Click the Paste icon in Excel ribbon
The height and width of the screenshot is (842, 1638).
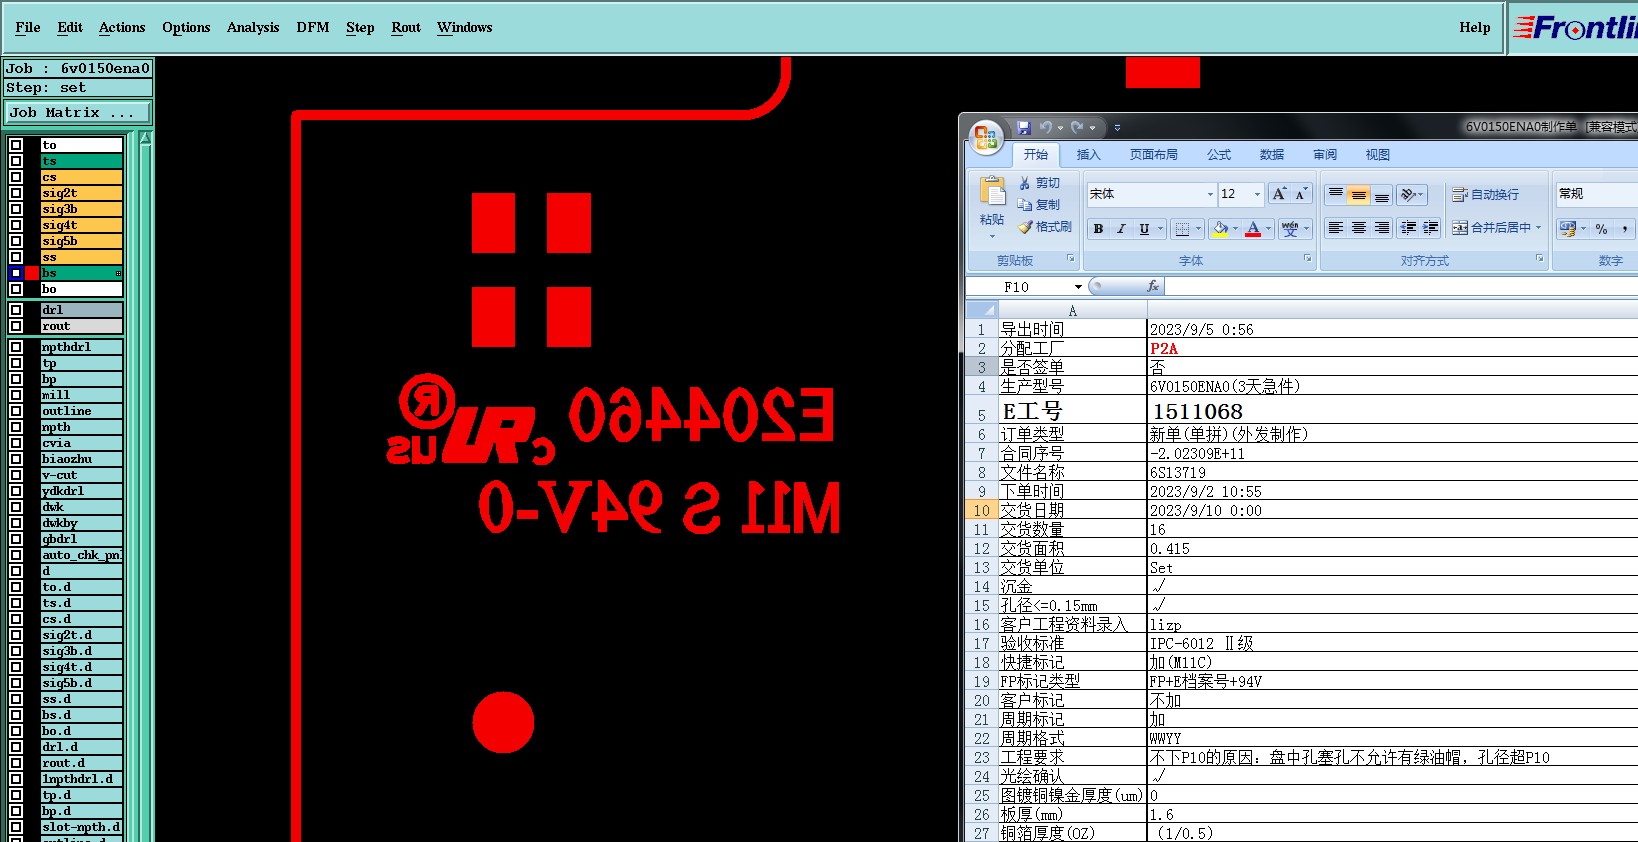[x=992, y=192]
